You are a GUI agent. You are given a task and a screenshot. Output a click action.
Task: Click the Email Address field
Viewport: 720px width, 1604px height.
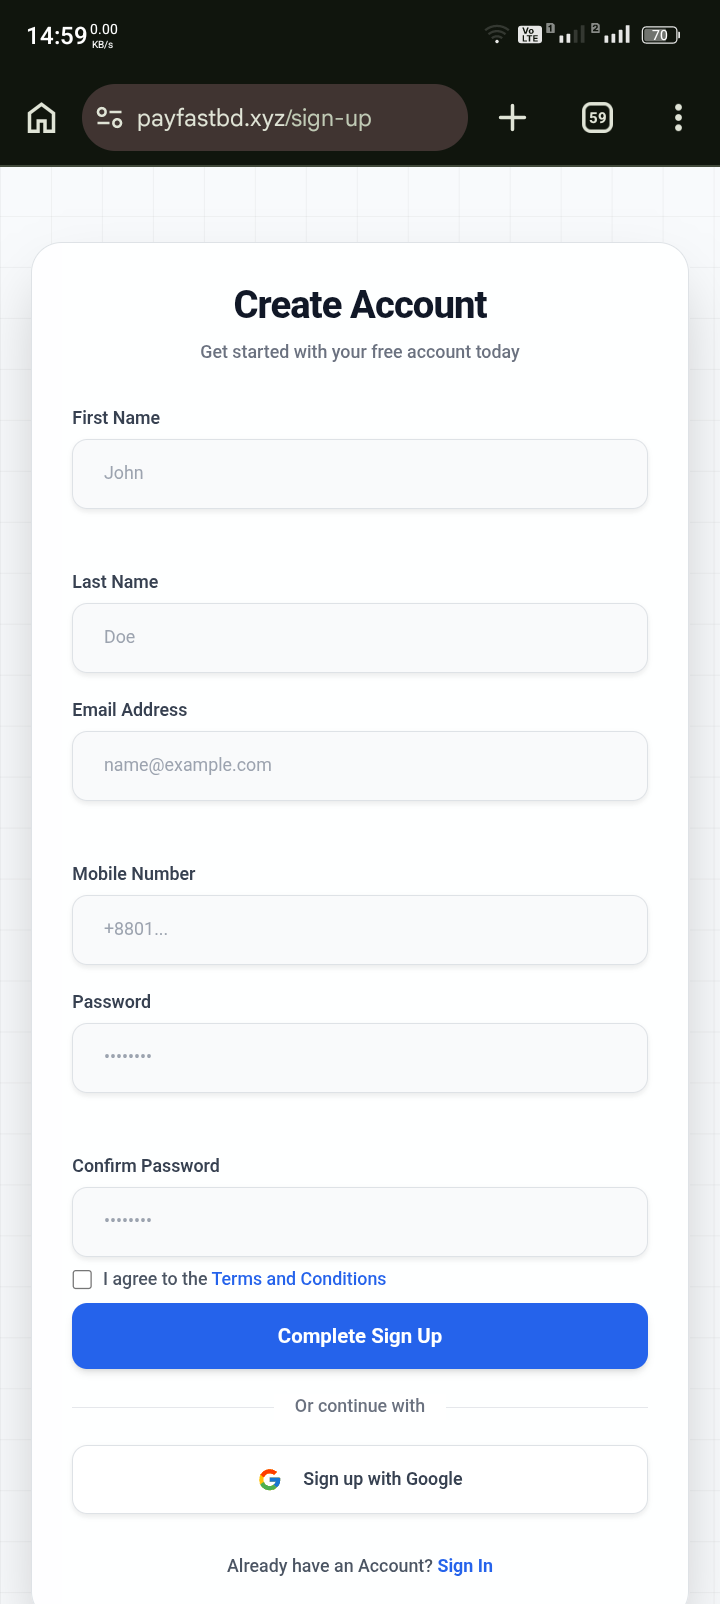(360, 766)
